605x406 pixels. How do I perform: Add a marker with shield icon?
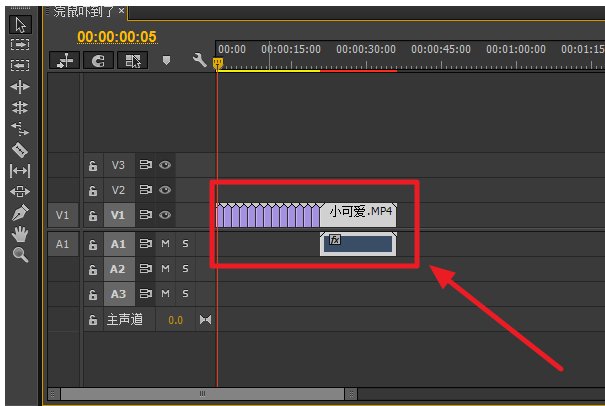coord(166,61)
